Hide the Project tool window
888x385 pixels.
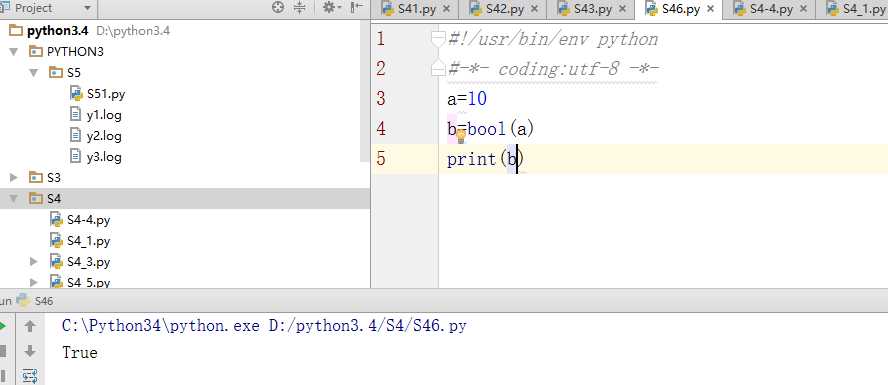[x=357, y=8]
